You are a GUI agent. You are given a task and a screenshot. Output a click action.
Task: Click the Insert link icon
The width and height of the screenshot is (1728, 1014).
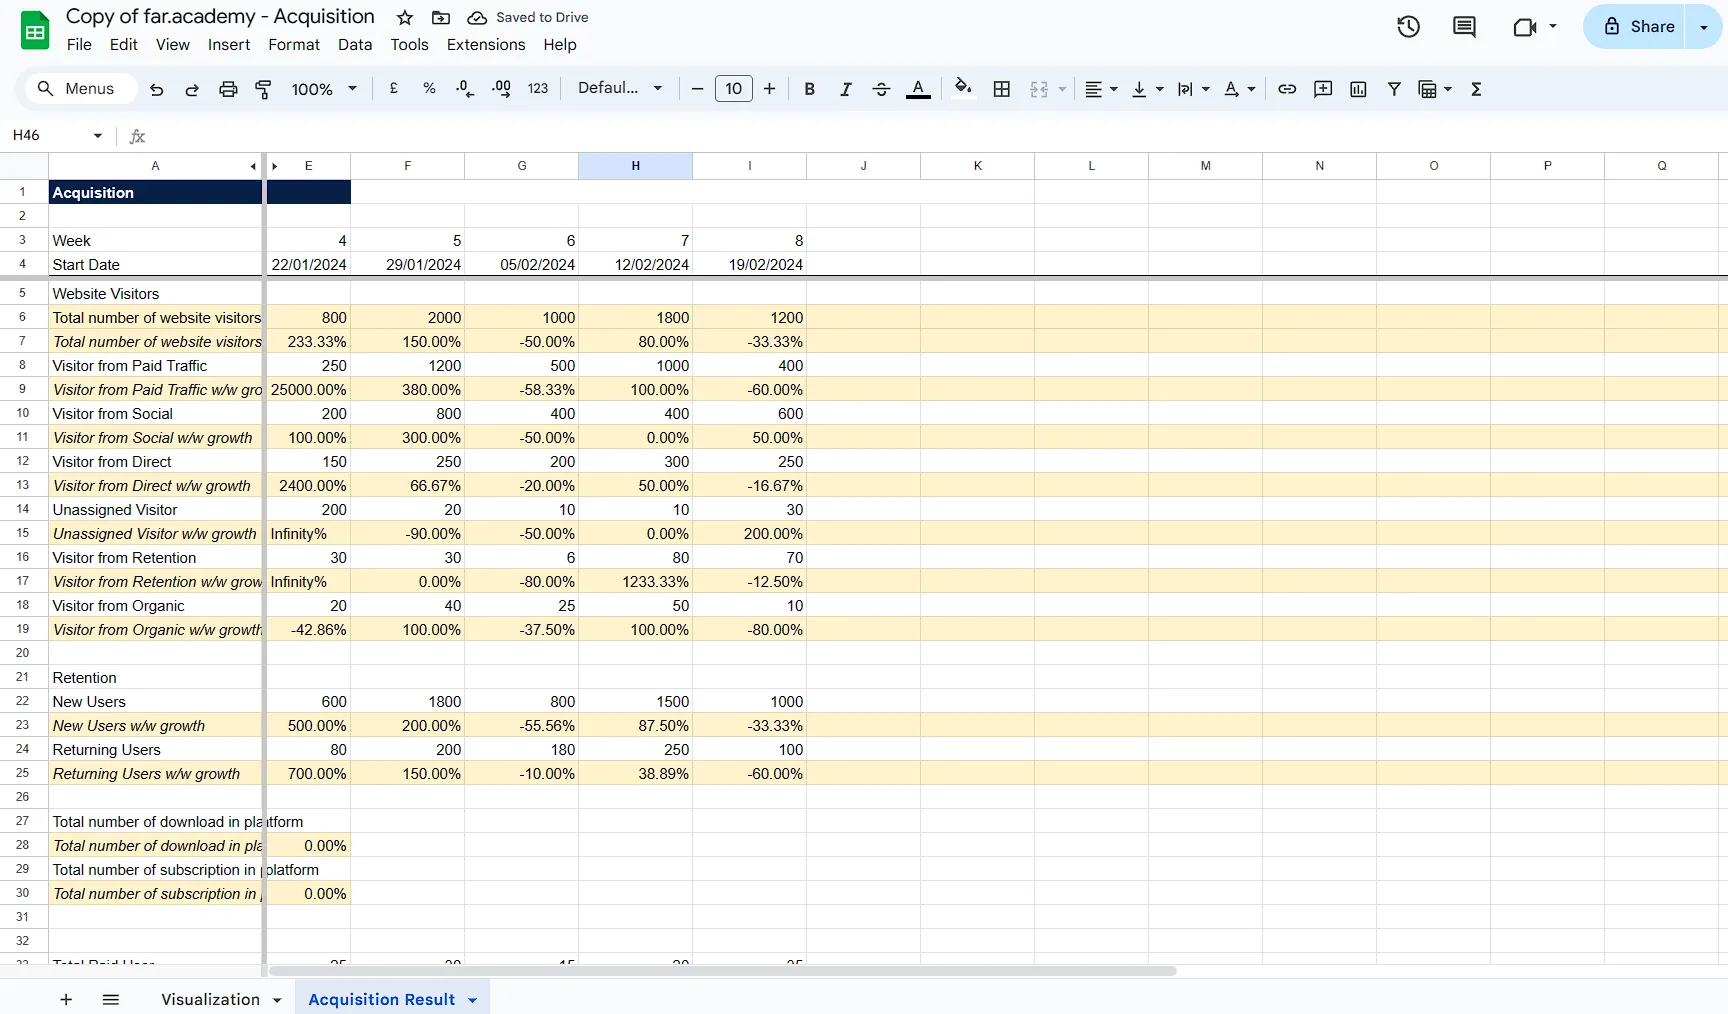click(1287, 89)
